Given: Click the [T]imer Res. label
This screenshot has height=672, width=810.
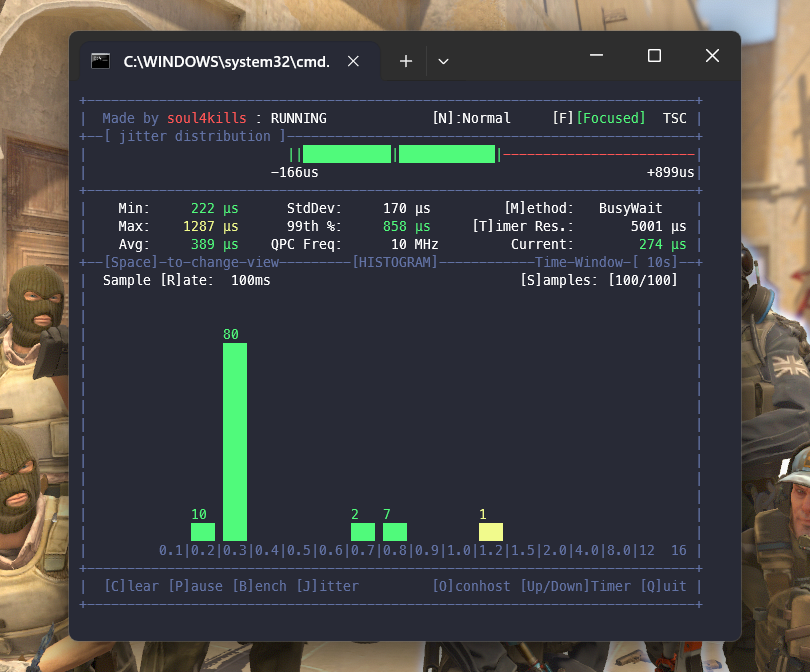Looking at the screenshot, I should pyautogui.click(x=523, y=226).
